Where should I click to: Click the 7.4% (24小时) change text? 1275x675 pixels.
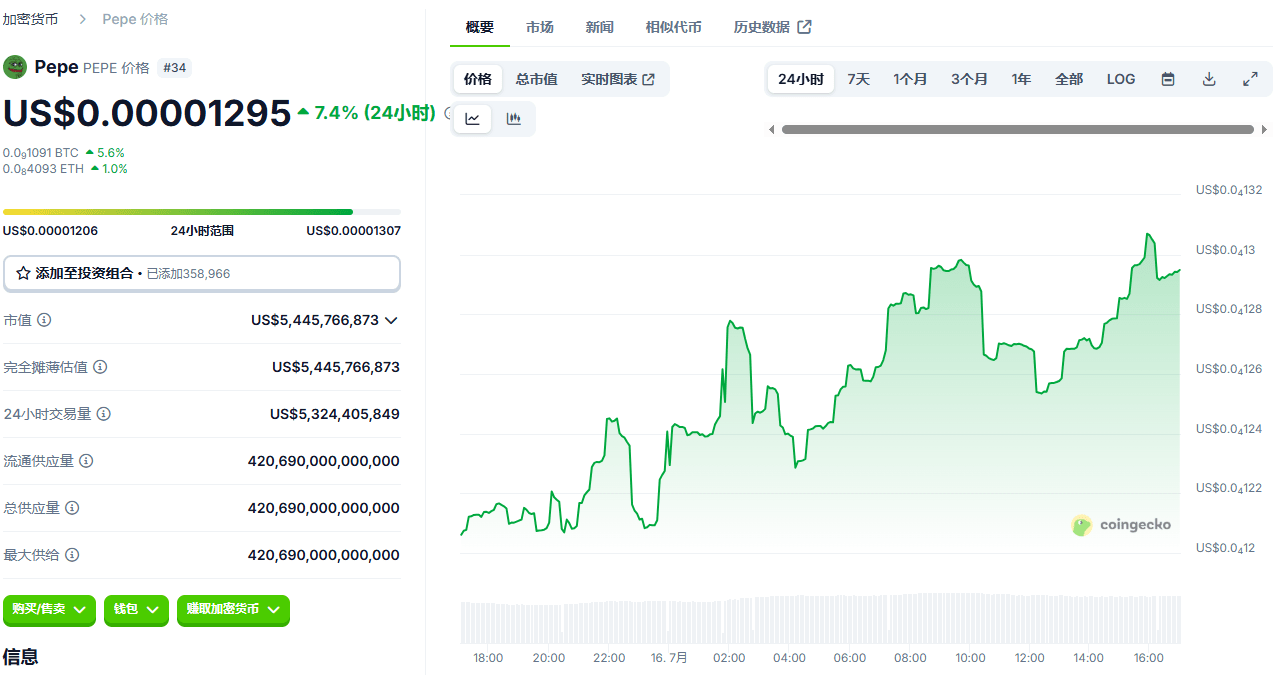[375, 113]
